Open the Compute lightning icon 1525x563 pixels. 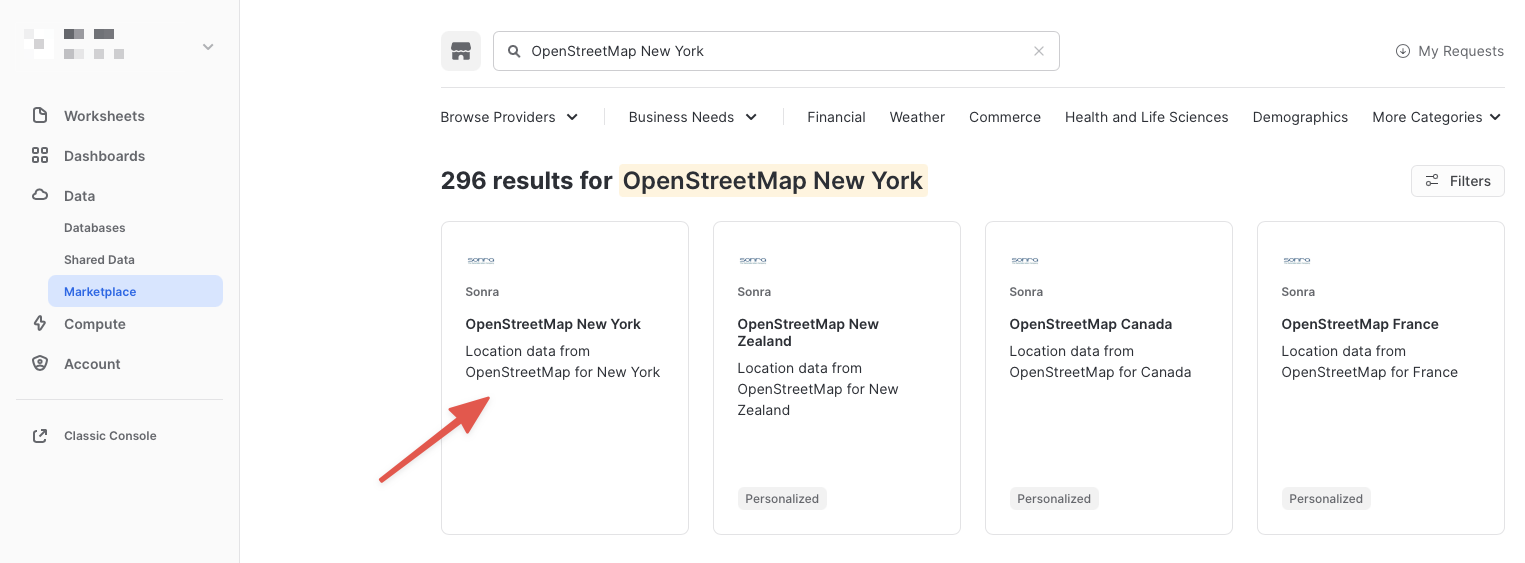click(40, 323)
